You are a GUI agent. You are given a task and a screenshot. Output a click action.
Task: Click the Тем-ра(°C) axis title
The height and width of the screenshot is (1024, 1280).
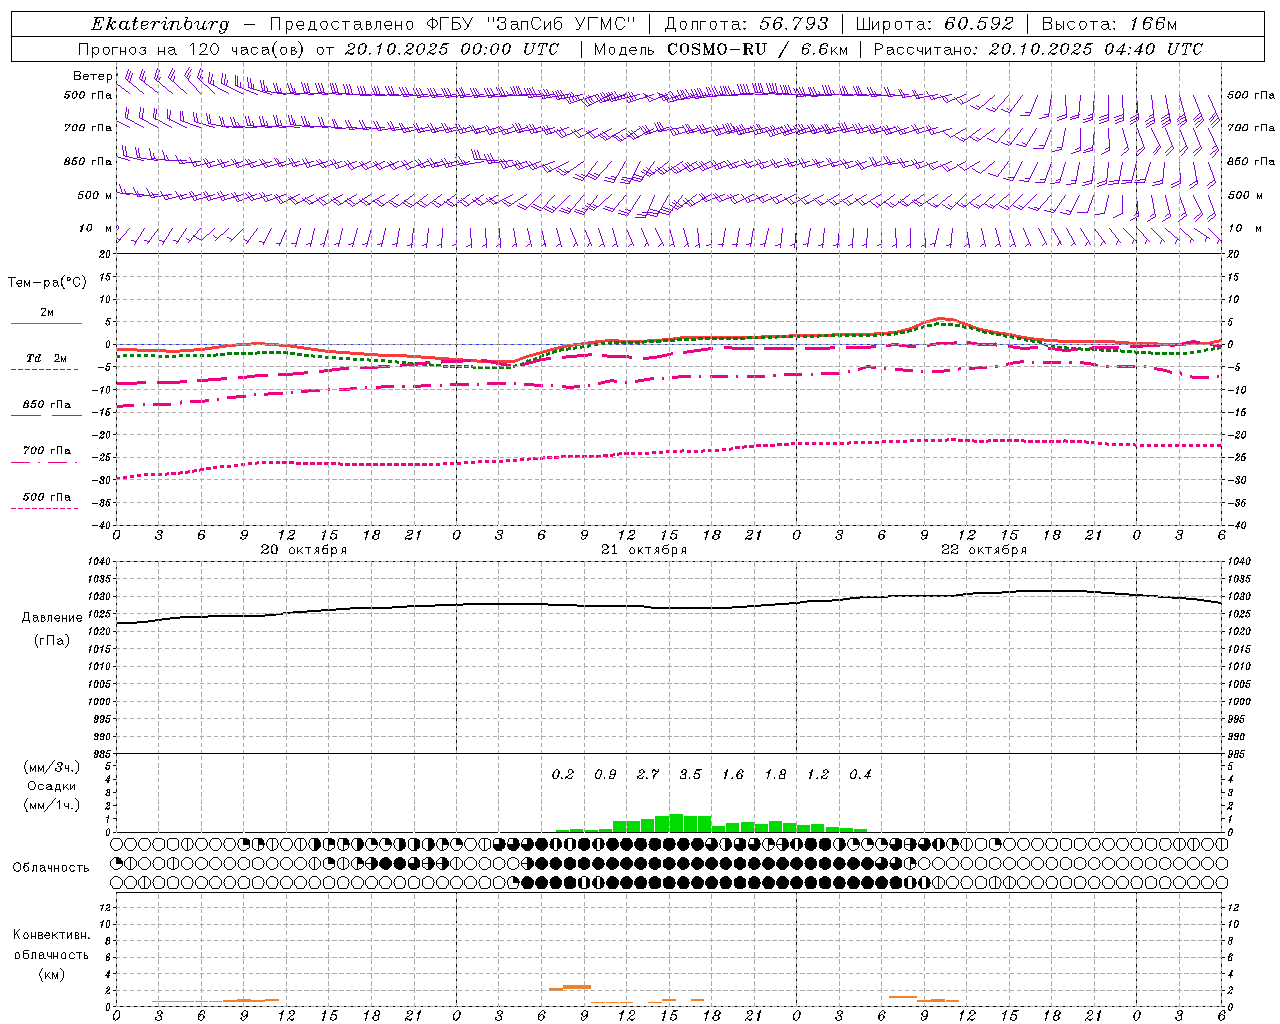click(47, 283)
